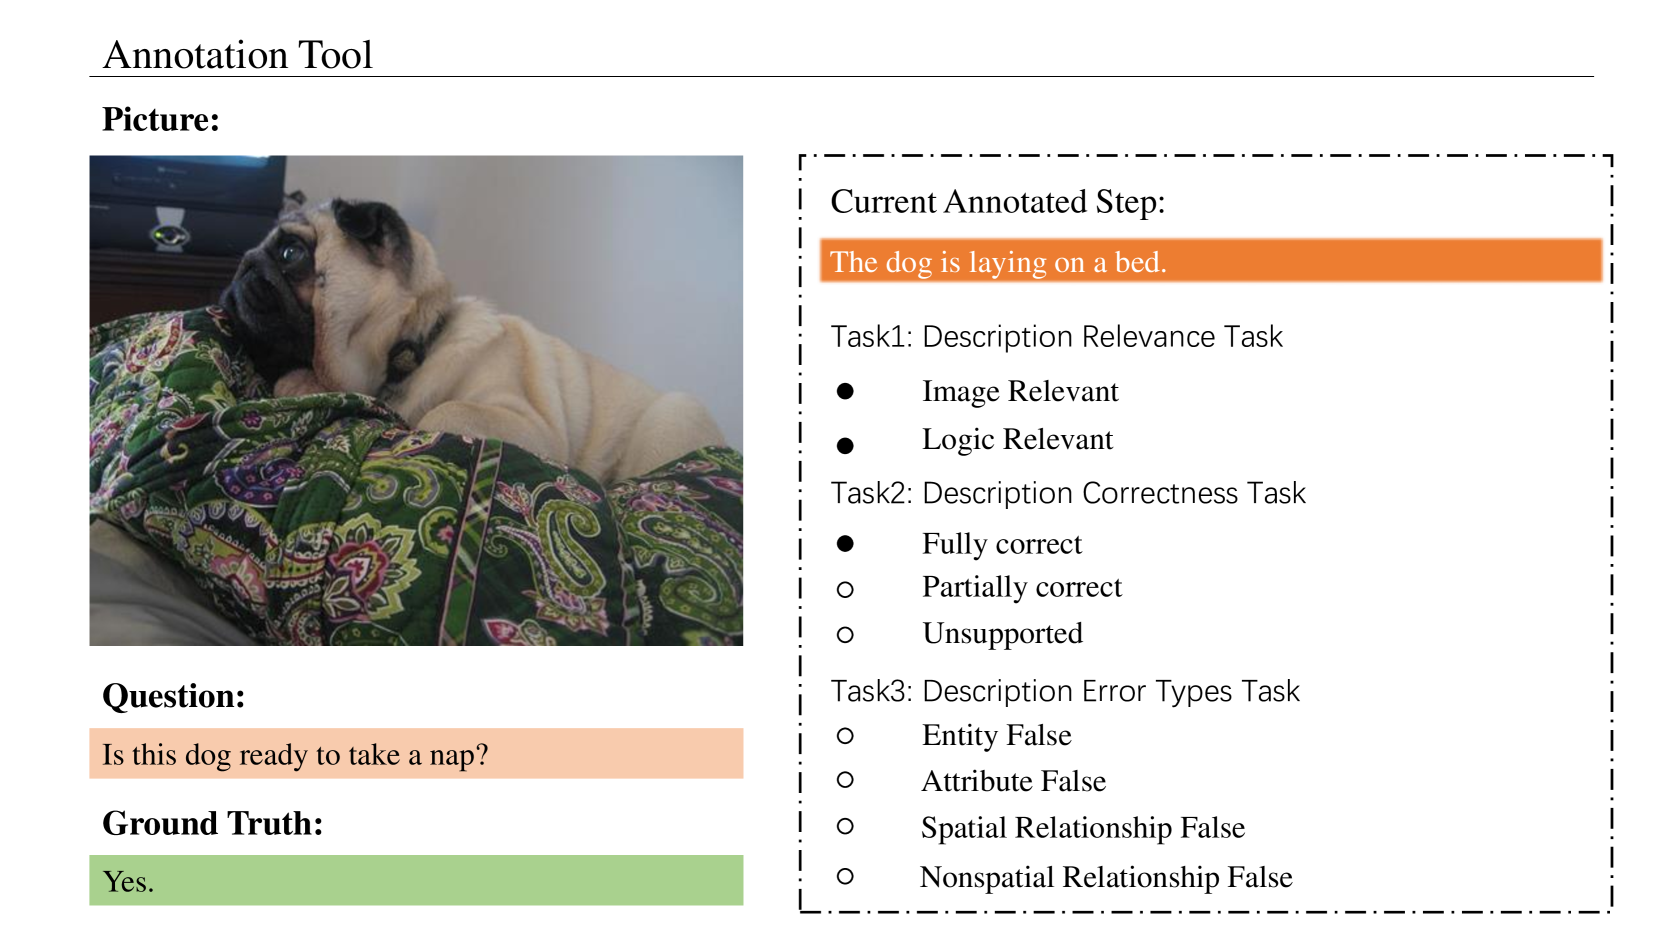Click the Current Annotated Step label
The width and height of the screenshot is (1661, 934).
click(998, 202)
